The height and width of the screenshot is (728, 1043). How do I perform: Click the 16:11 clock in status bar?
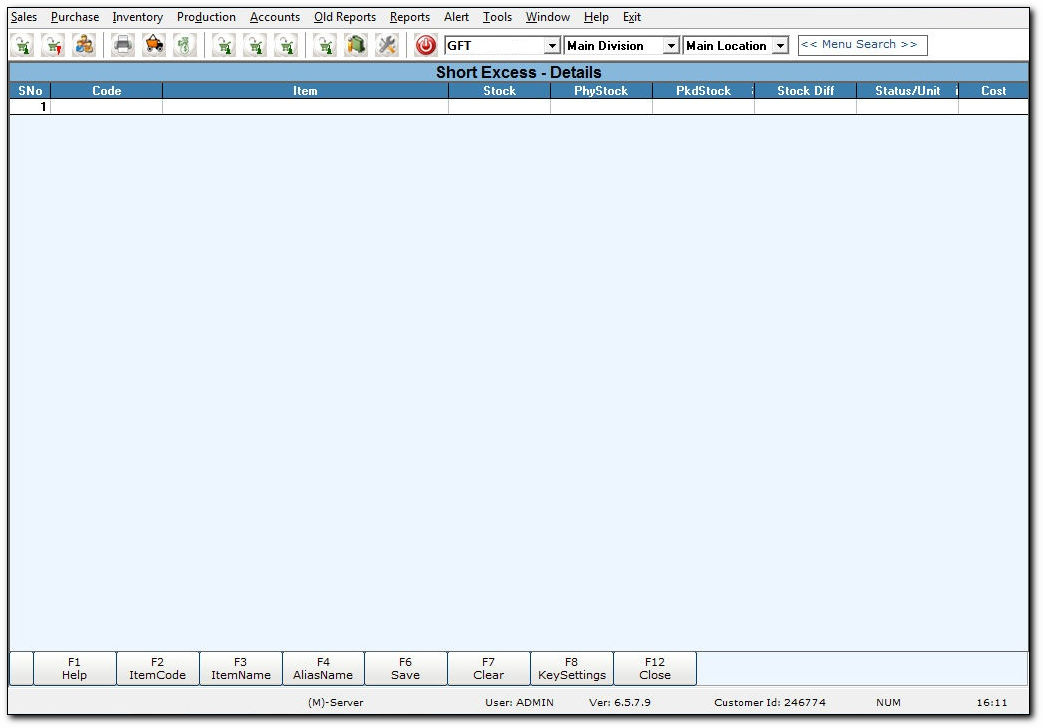pyautogui.click(x=992, y=702)
